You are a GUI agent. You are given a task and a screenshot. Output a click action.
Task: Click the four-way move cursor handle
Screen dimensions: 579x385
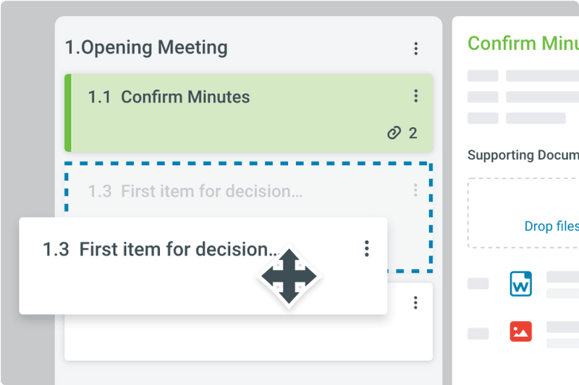(x=289, y=276)
